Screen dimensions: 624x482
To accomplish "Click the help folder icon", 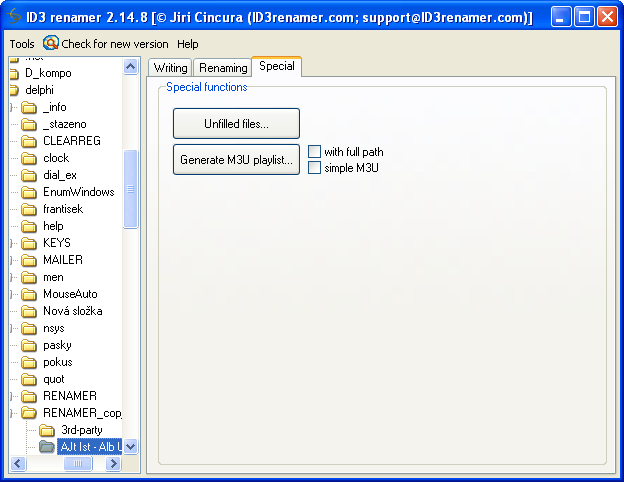I will click(29, 226).
